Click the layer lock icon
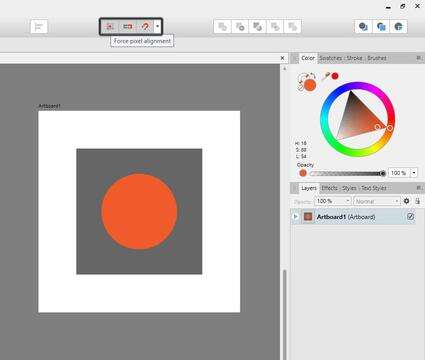This screenshot has width=425, height=360. [417, 201]
